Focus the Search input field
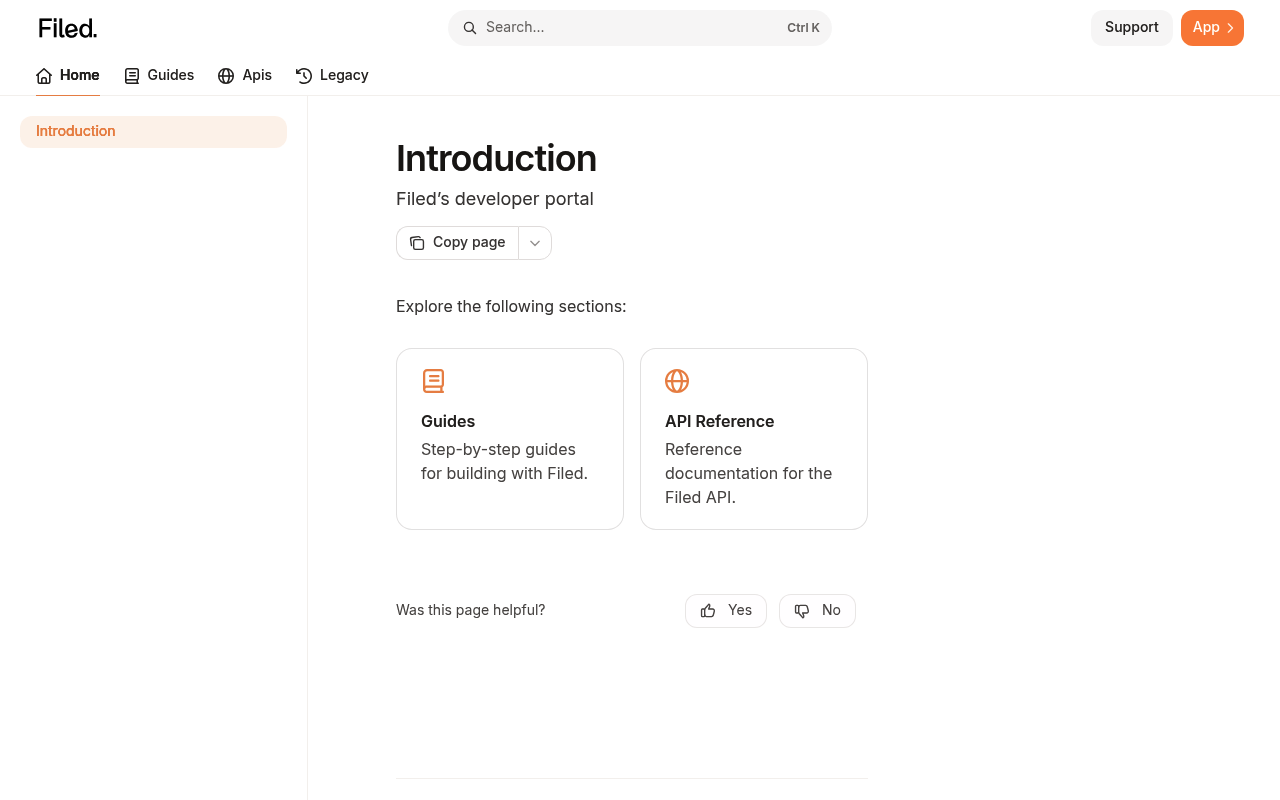1280x800 pixels. coord(640,28)
